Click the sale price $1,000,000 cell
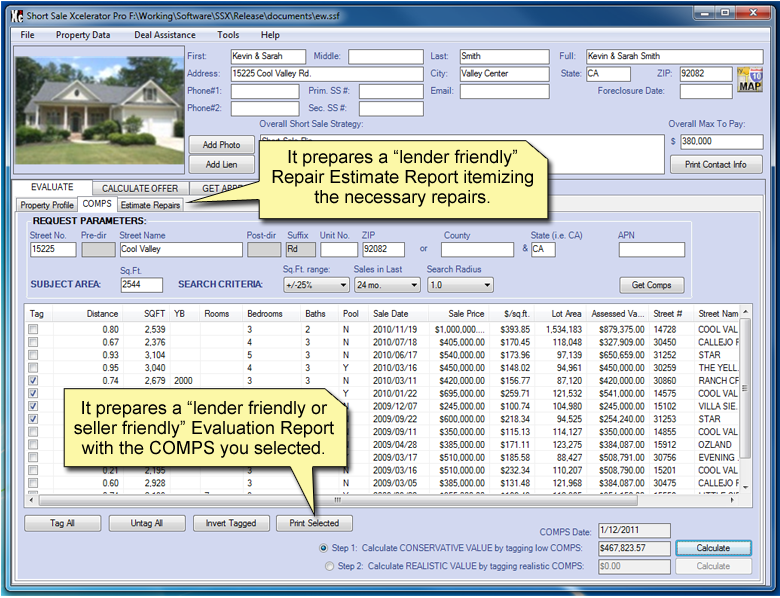The image size is (780, 598). [459, 329]
